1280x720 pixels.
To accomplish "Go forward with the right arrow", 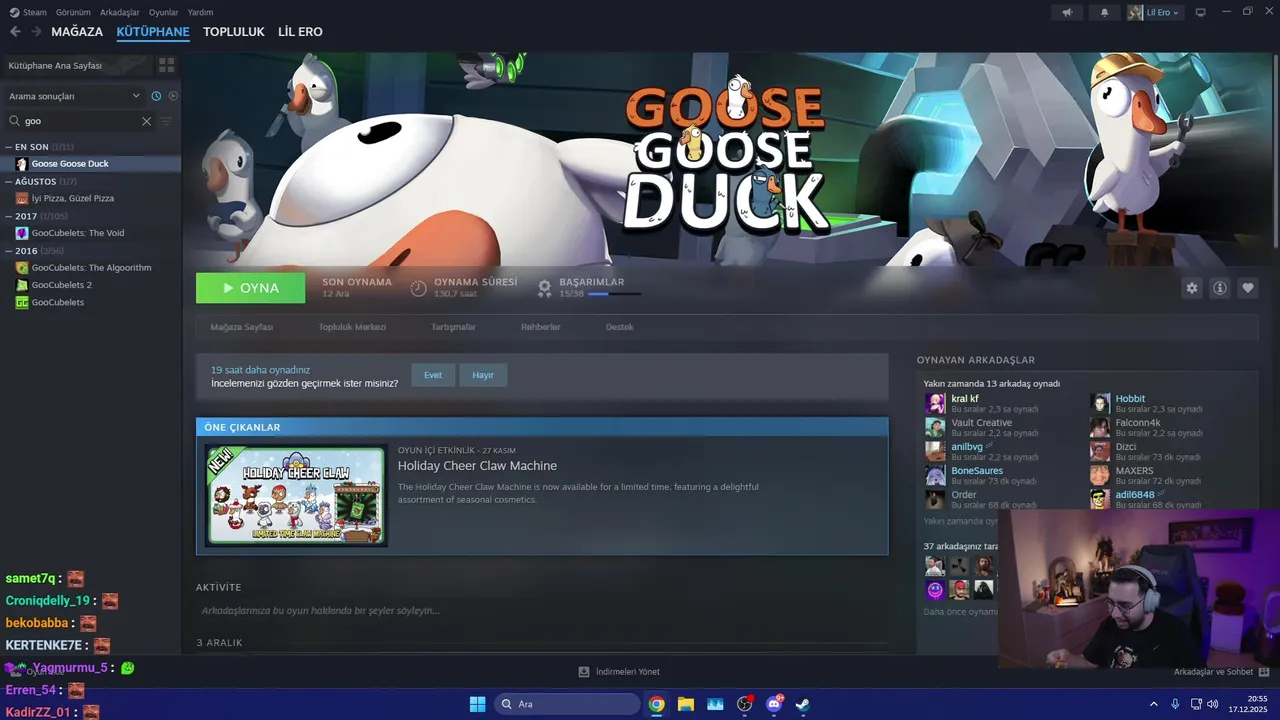I will click(36, 32).
